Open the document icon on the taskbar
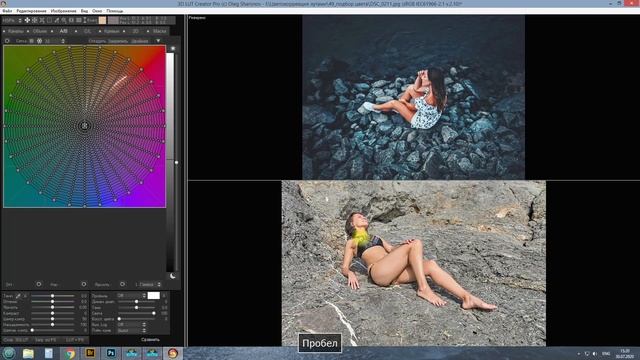 [49, 353]
